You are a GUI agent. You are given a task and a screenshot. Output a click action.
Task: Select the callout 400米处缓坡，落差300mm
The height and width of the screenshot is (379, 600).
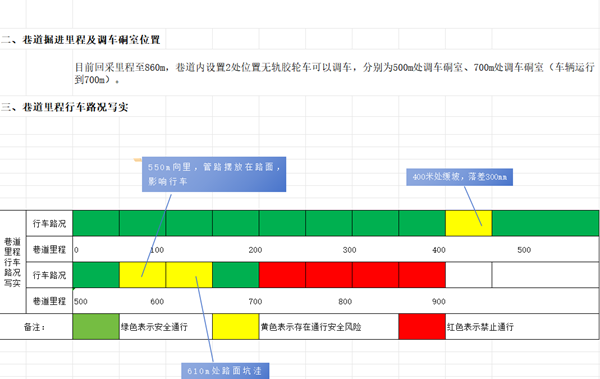(459, 177)
